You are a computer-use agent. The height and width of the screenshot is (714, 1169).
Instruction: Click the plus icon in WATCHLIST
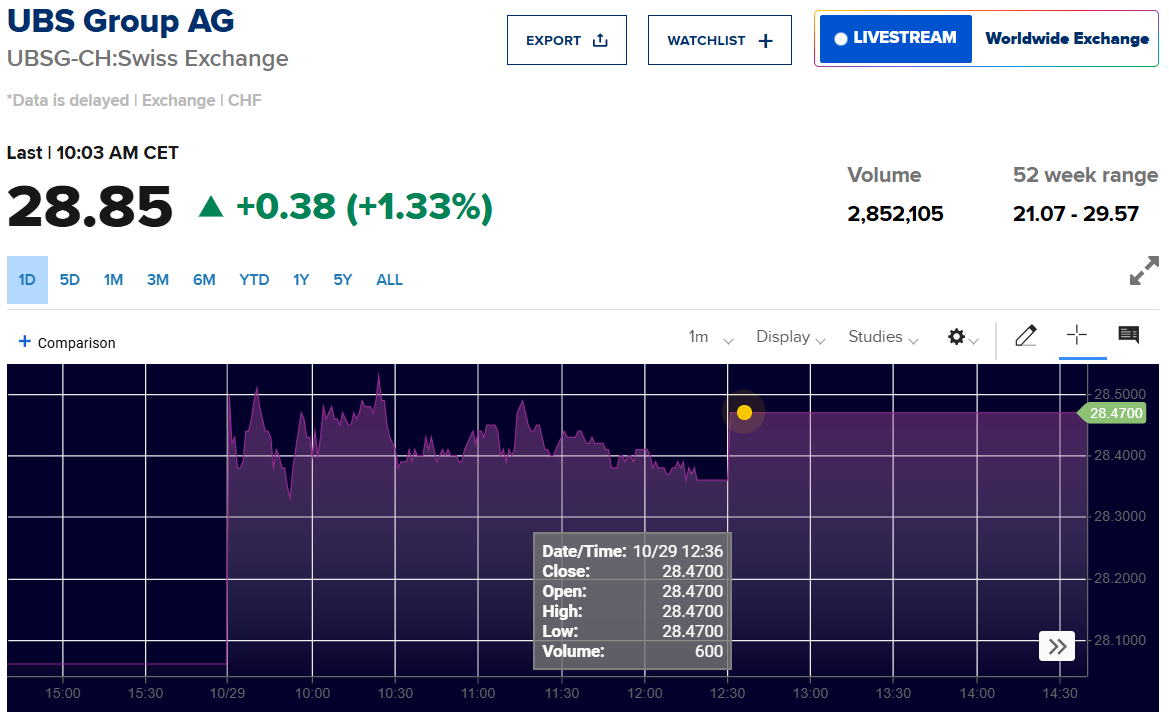(766, 40)
